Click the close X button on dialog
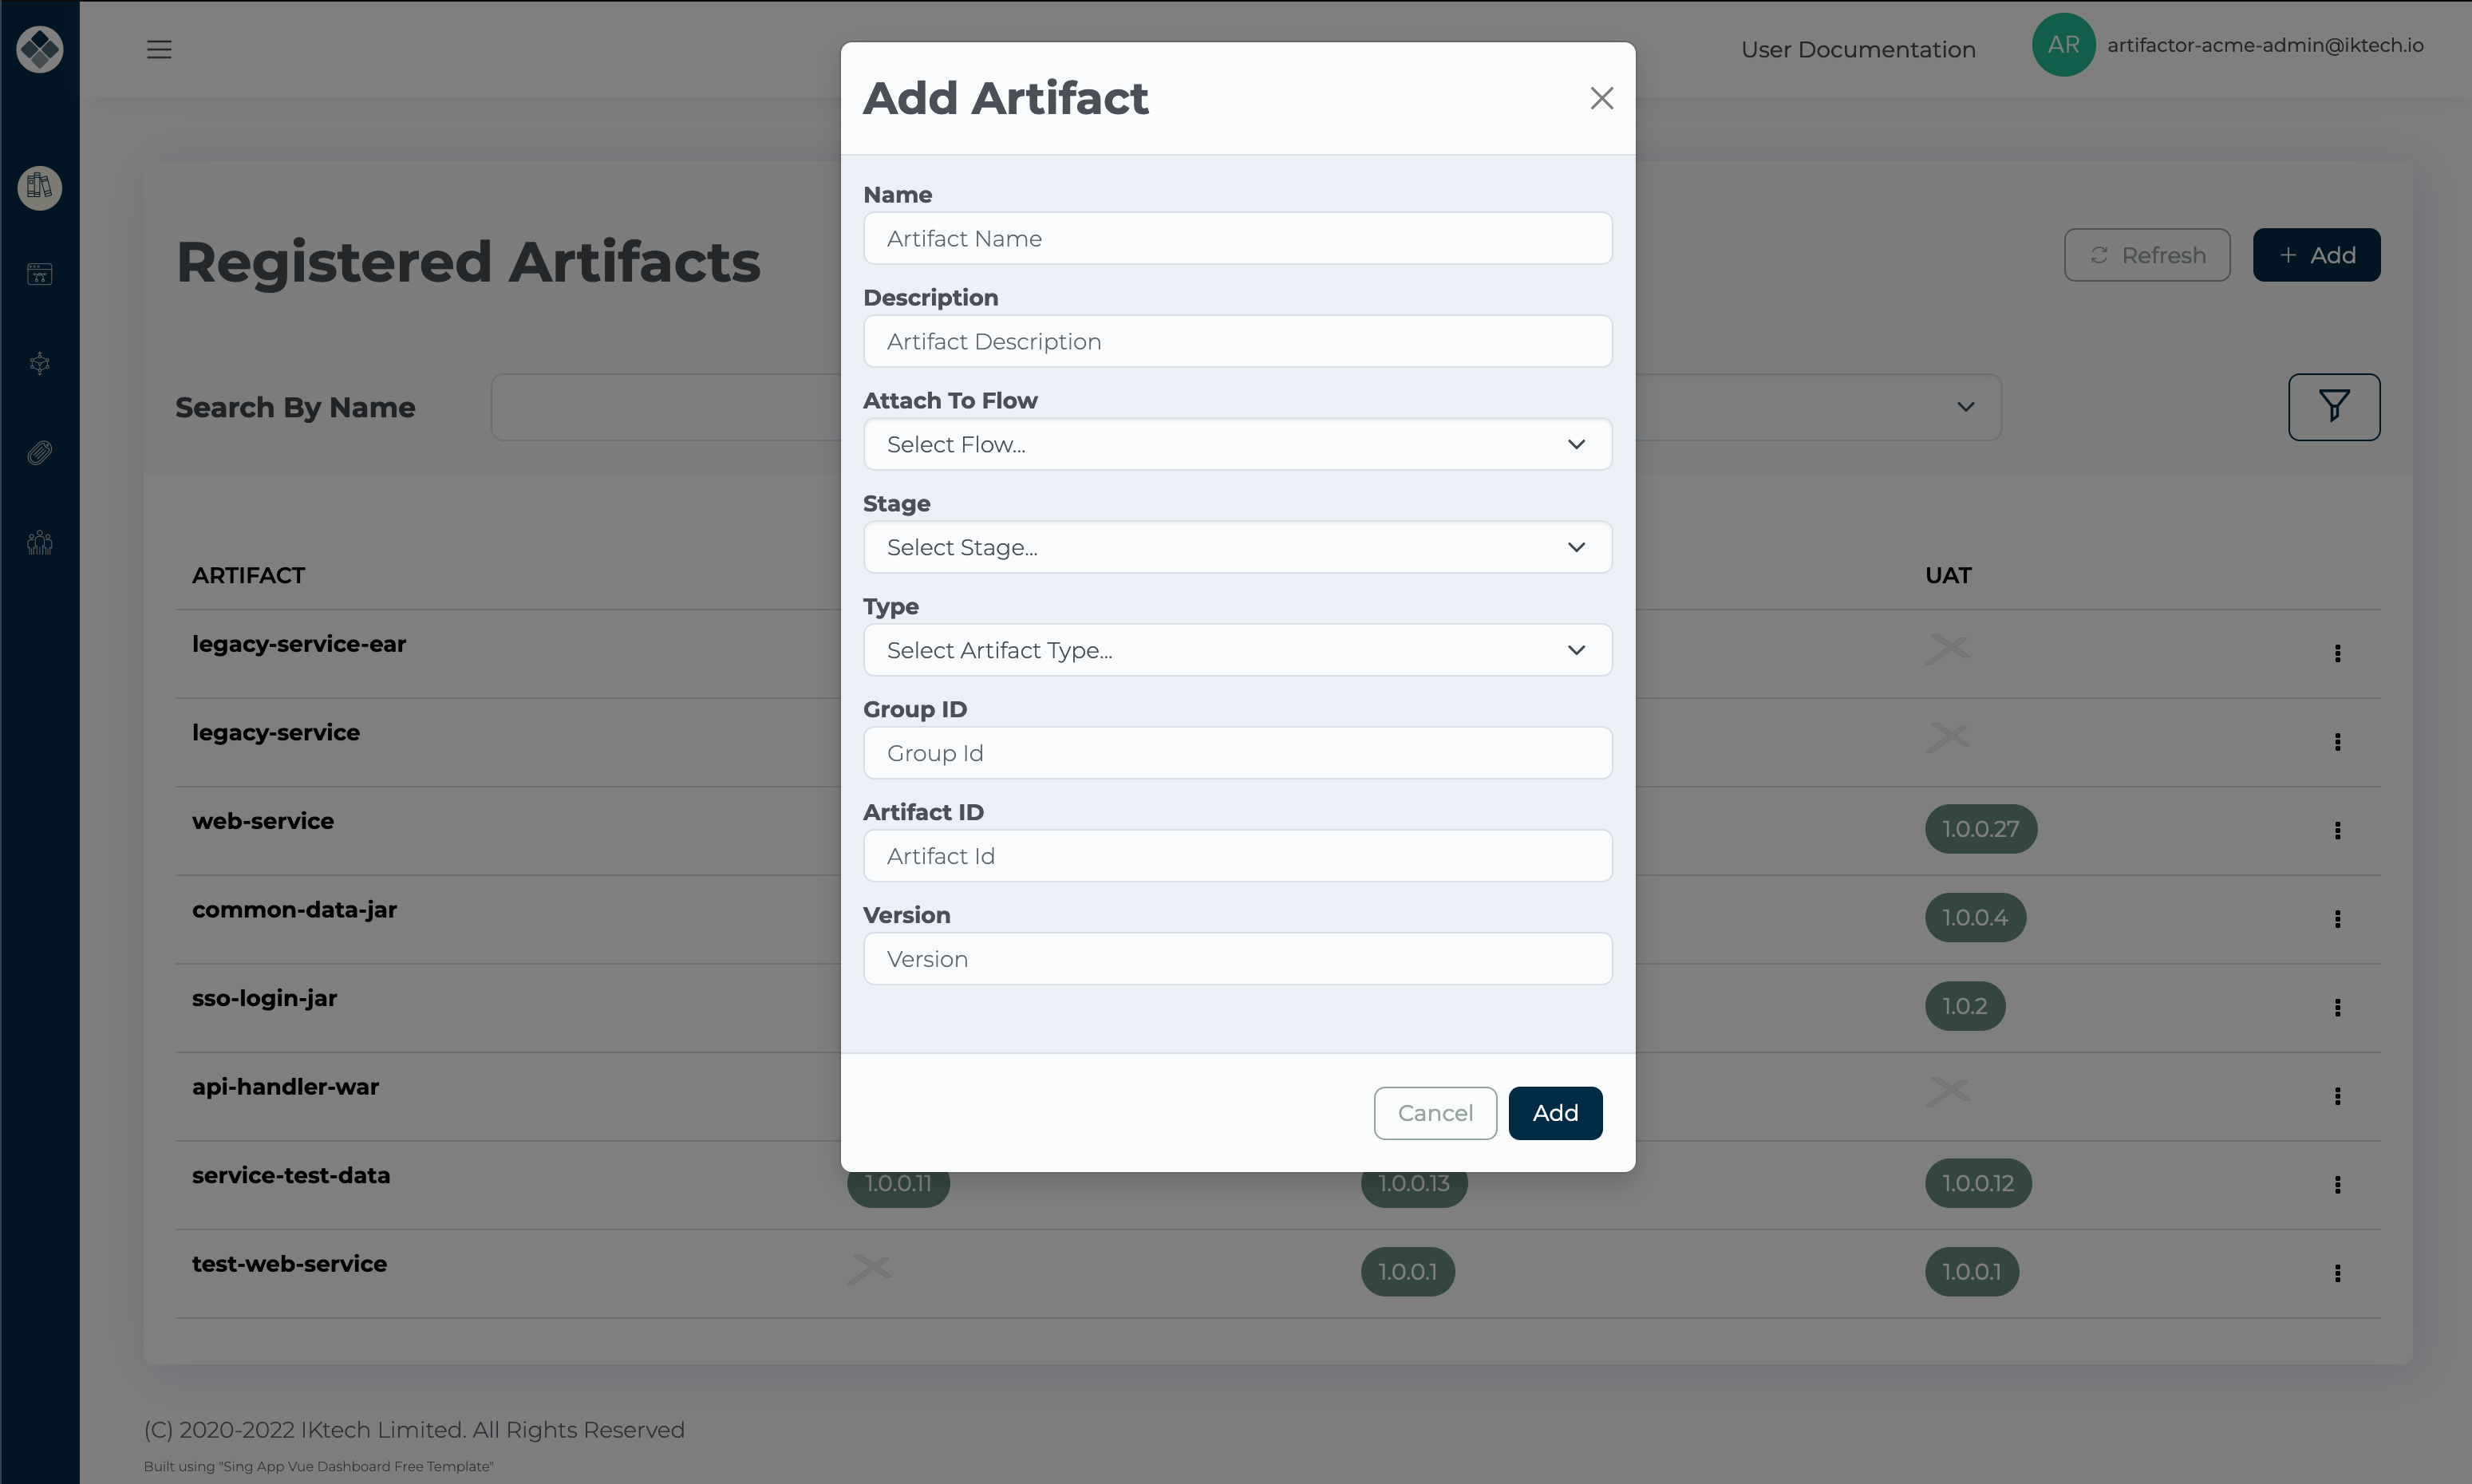2472x1484 pixels. point(1601,97)
